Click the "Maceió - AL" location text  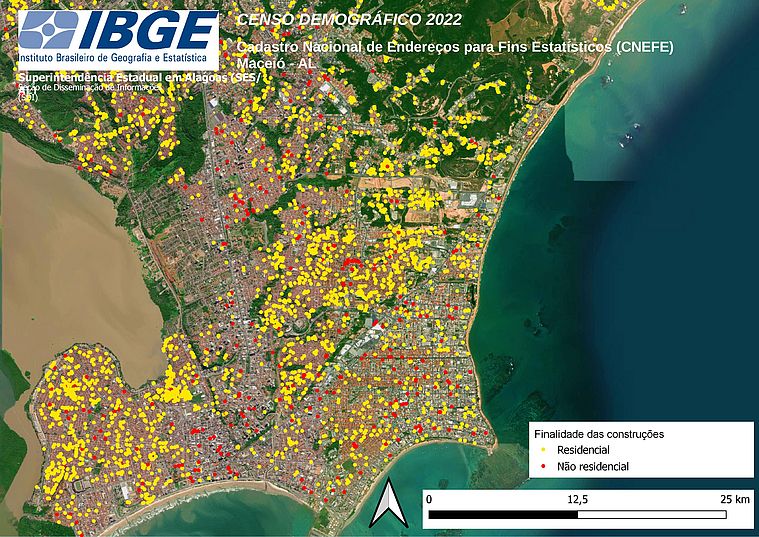[275, 63]
